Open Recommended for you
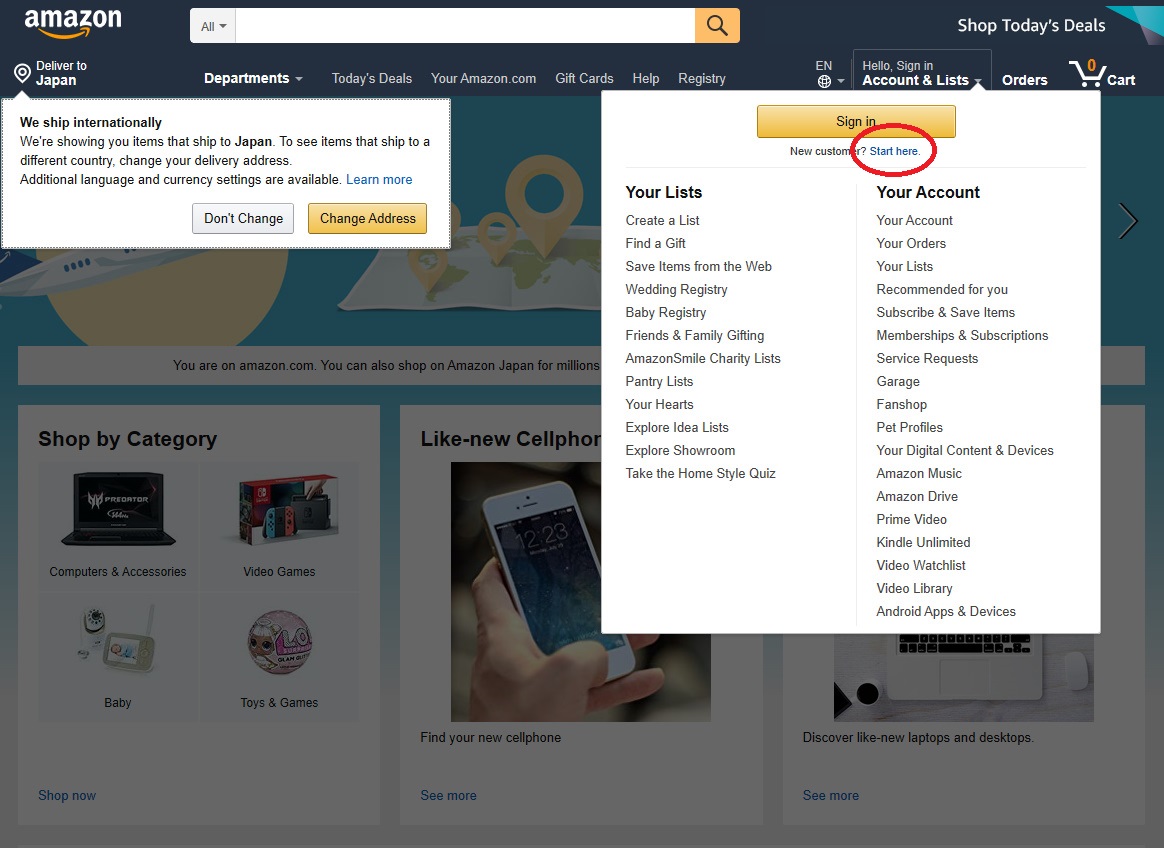The height and width of the screenshot is (848, 1164). (x=942, y=290)
